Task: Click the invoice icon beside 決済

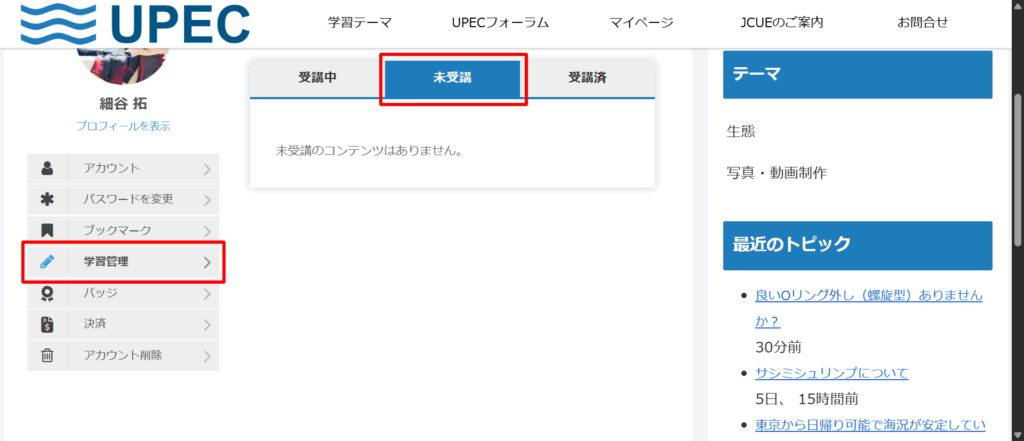Action: pyautogui.click(x=47, y=324)
